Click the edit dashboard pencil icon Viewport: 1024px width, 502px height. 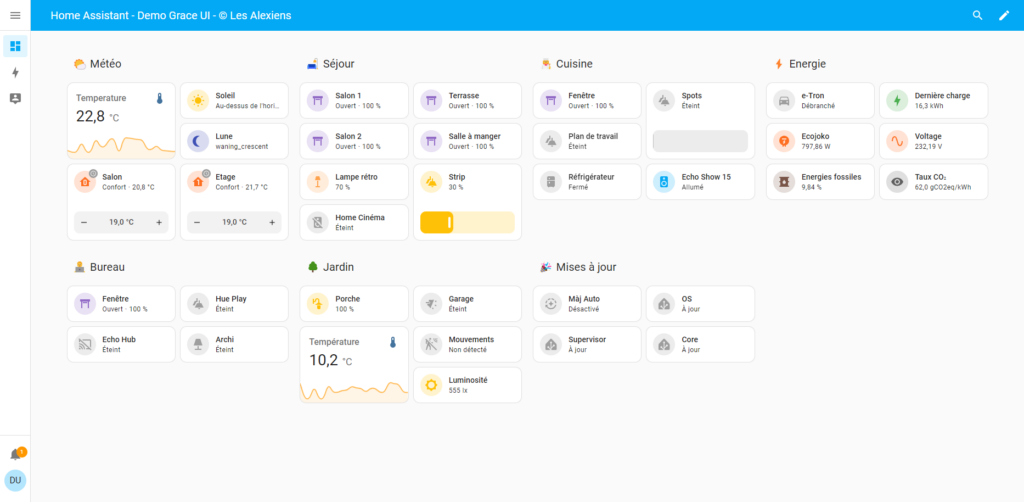[x=1004, y=15]
